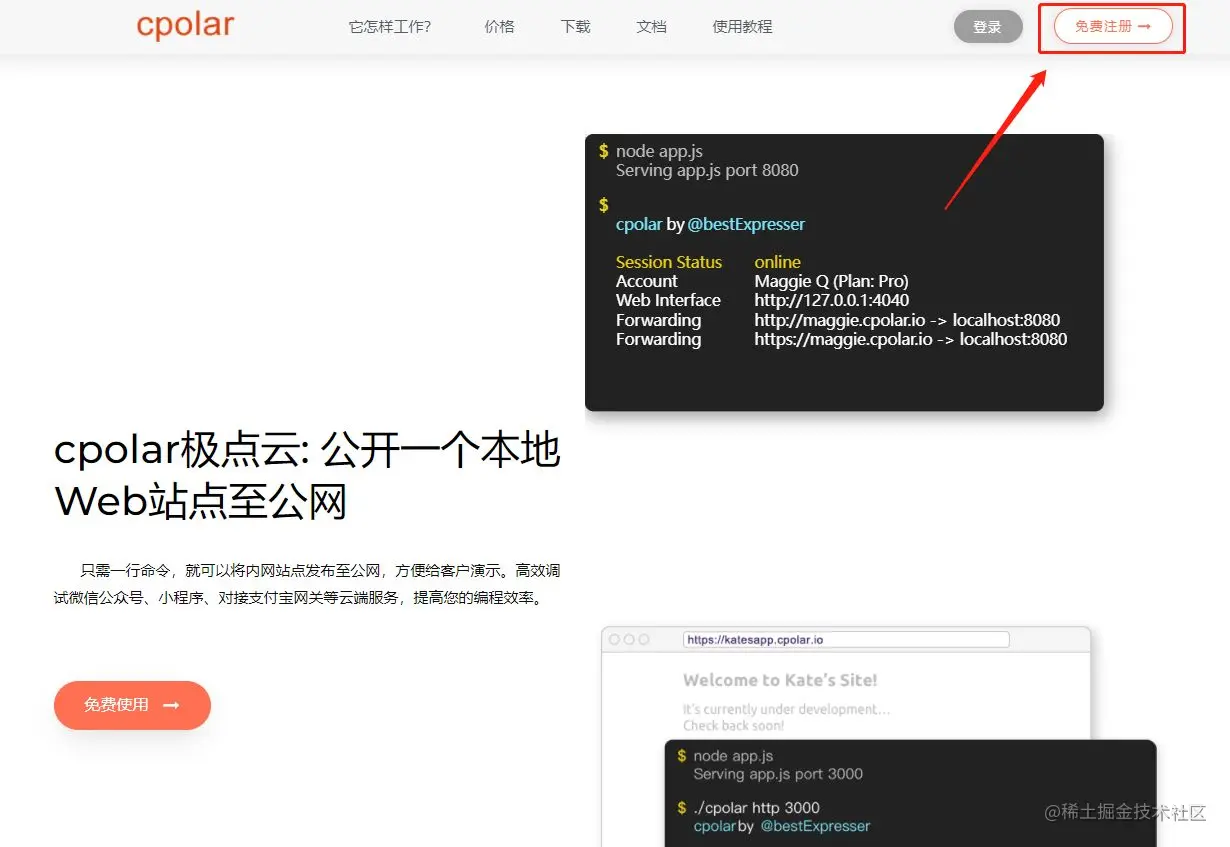
Task: Click the Session Status online text
Action: [708, 262]
